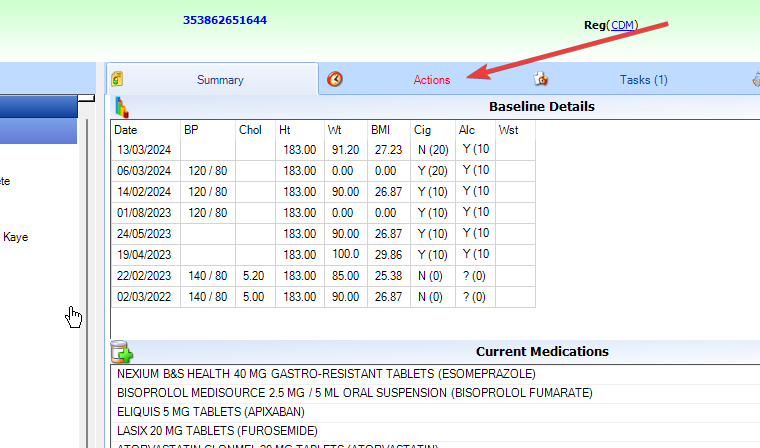Click the Summary tab document icon
Image resolution: width=760 pixels, height=448 pixels.
point(117,79)
